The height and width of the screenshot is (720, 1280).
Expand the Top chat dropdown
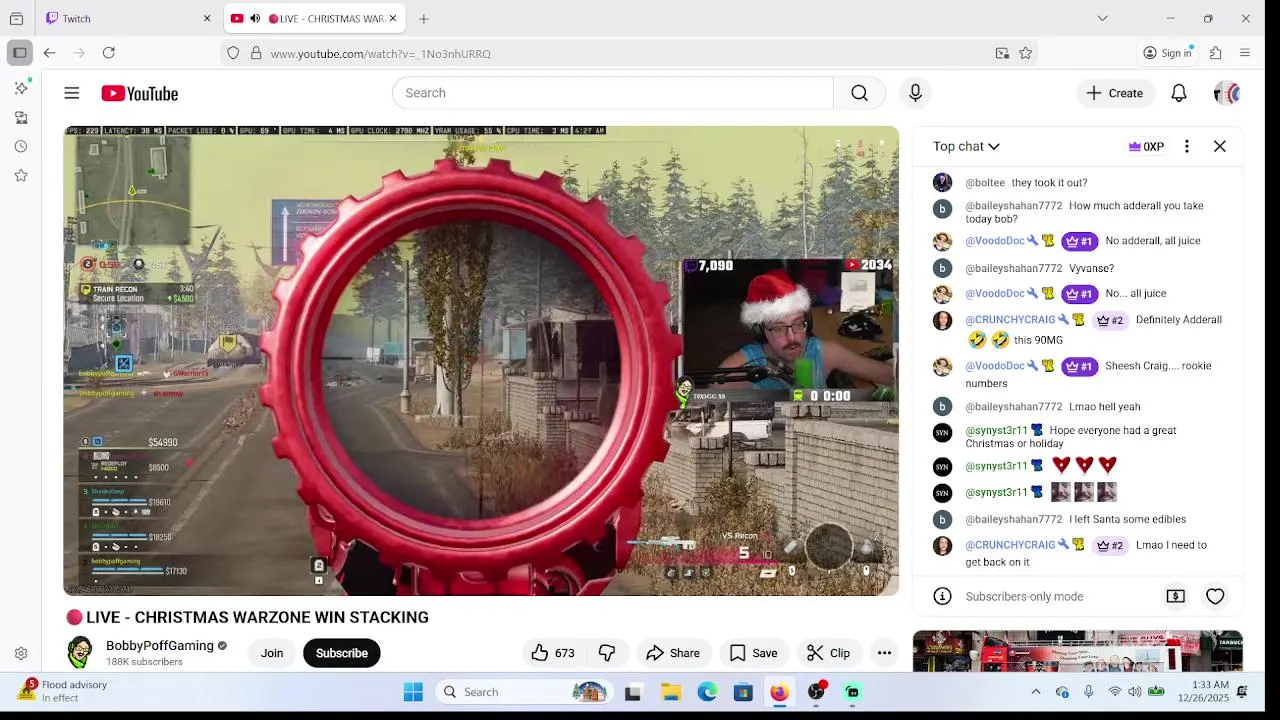click(x=966, y=146)
